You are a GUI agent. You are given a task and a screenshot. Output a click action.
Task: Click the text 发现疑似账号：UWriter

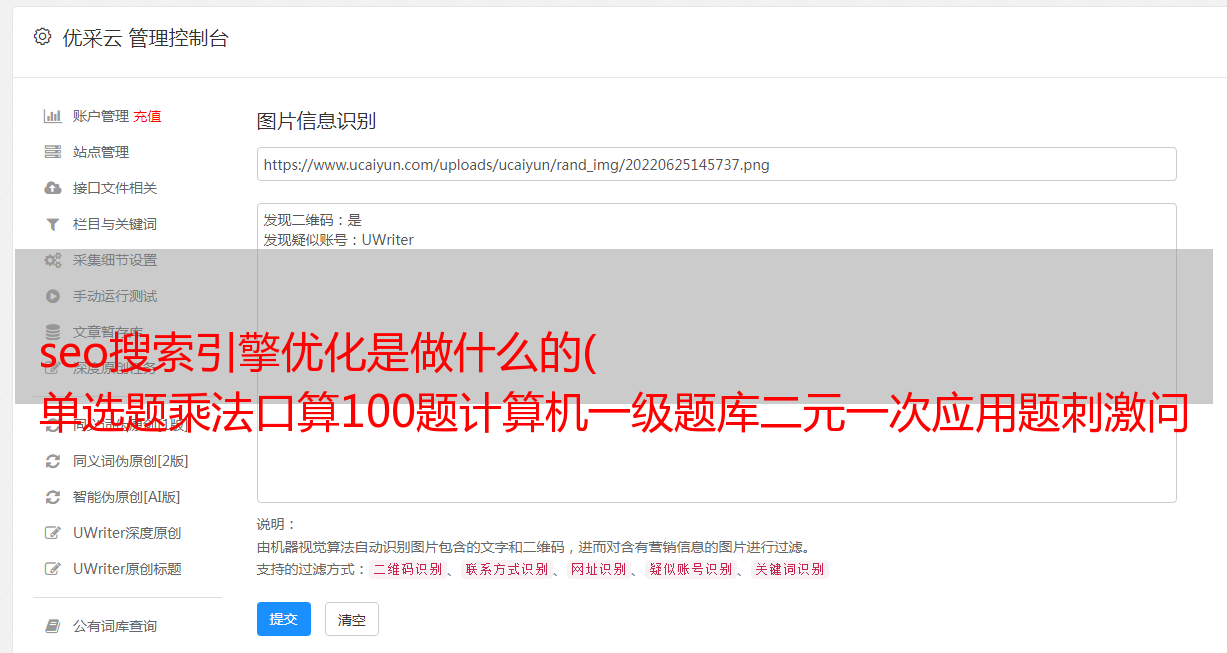point(339,240)
